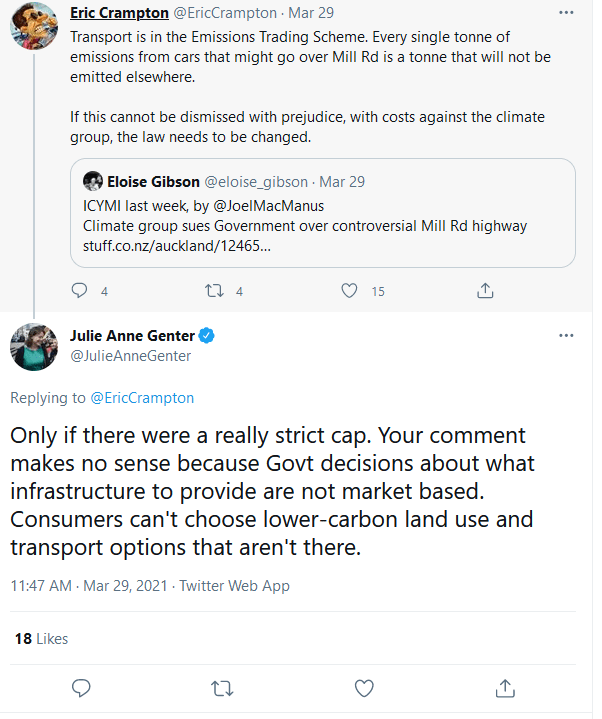Click Julie Anne Genter's verified badge

click(x=209, y=336)
